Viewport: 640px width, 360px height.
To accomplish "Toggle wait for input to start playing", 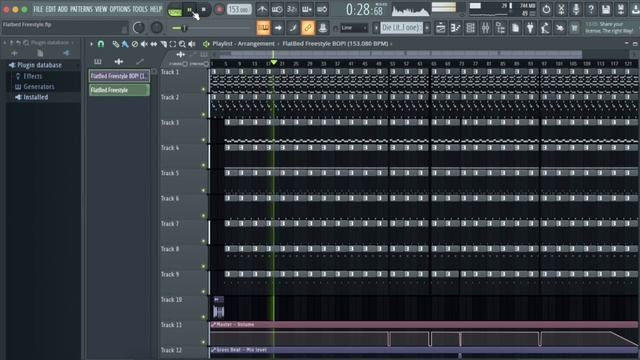I will point(277,9).
